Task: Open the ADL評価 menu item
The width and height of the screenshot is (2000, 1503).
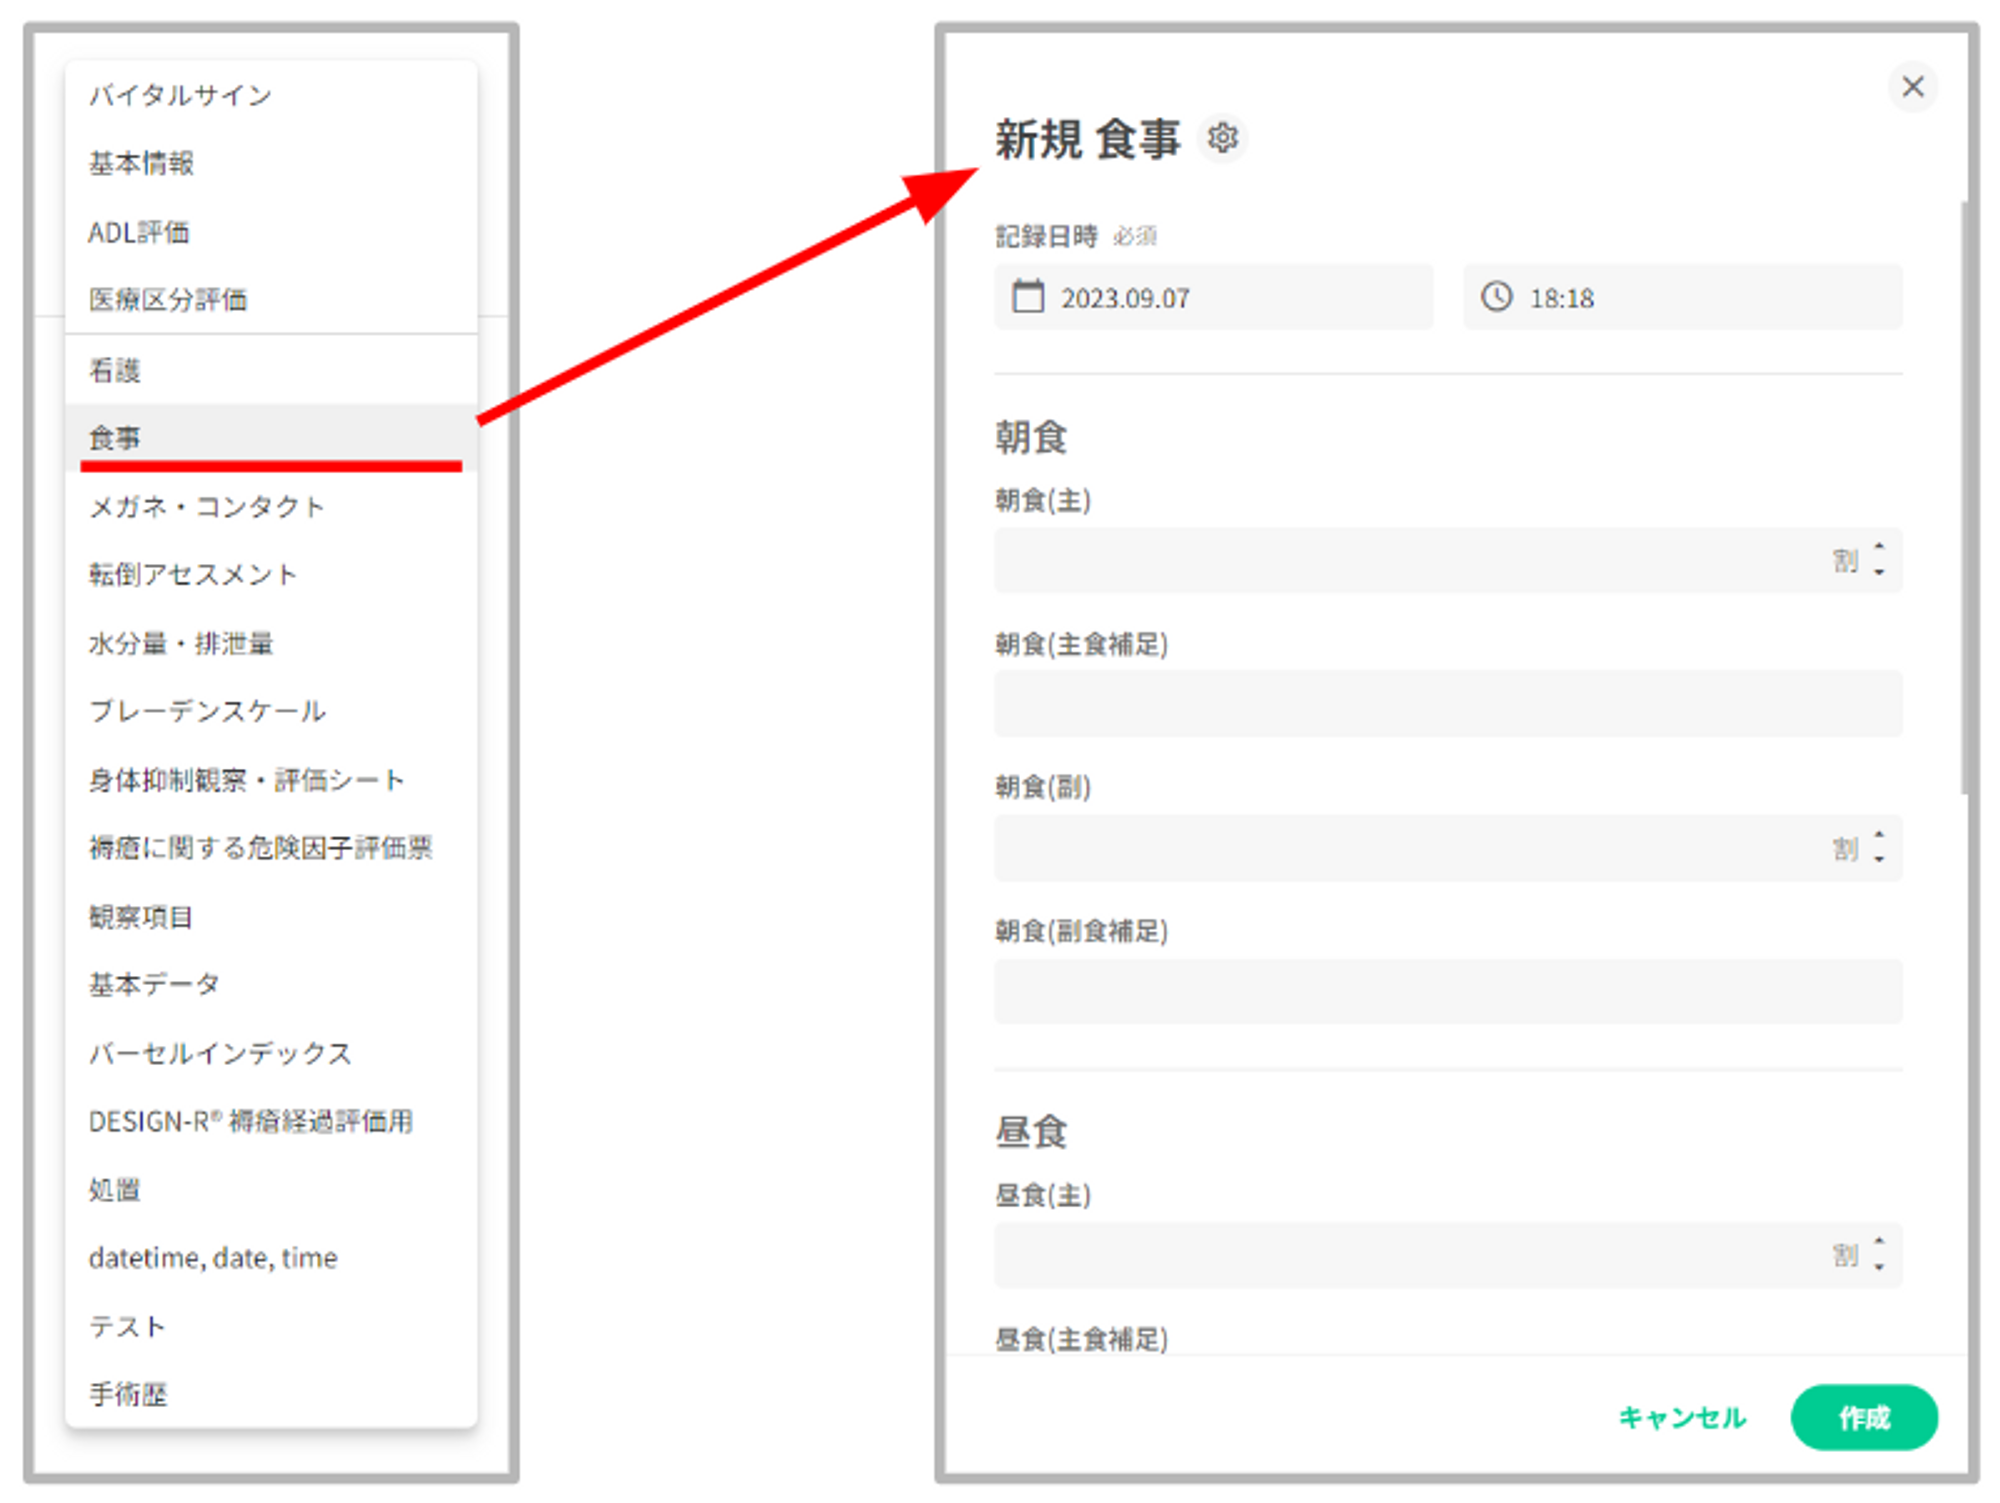Action: click(x=139, y=232)
